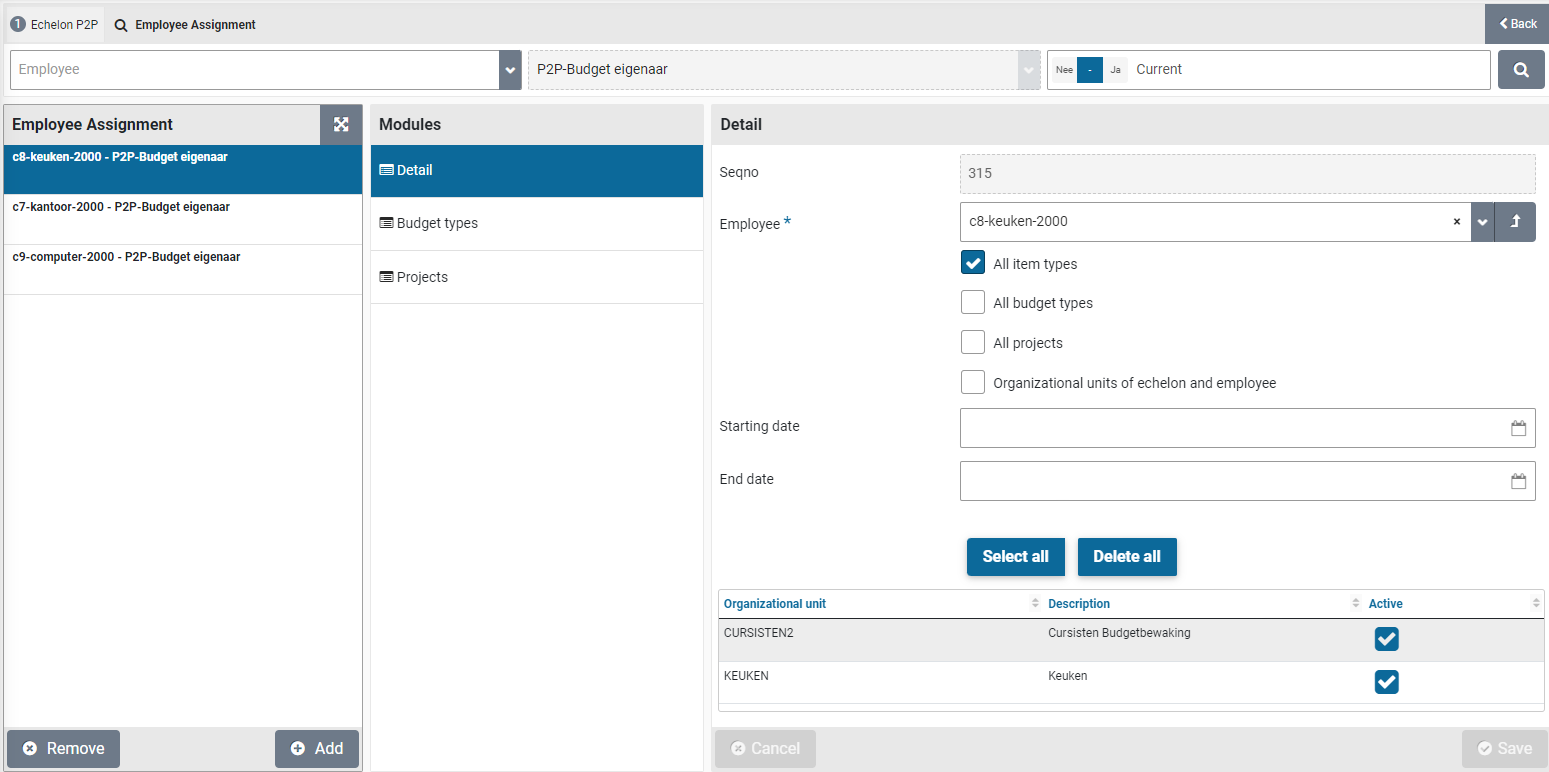Viewport: 1549px width, 772px height.
Task: Clear the c8-keuken-2000 employee selection
Action: click(x=1456, y=222)
